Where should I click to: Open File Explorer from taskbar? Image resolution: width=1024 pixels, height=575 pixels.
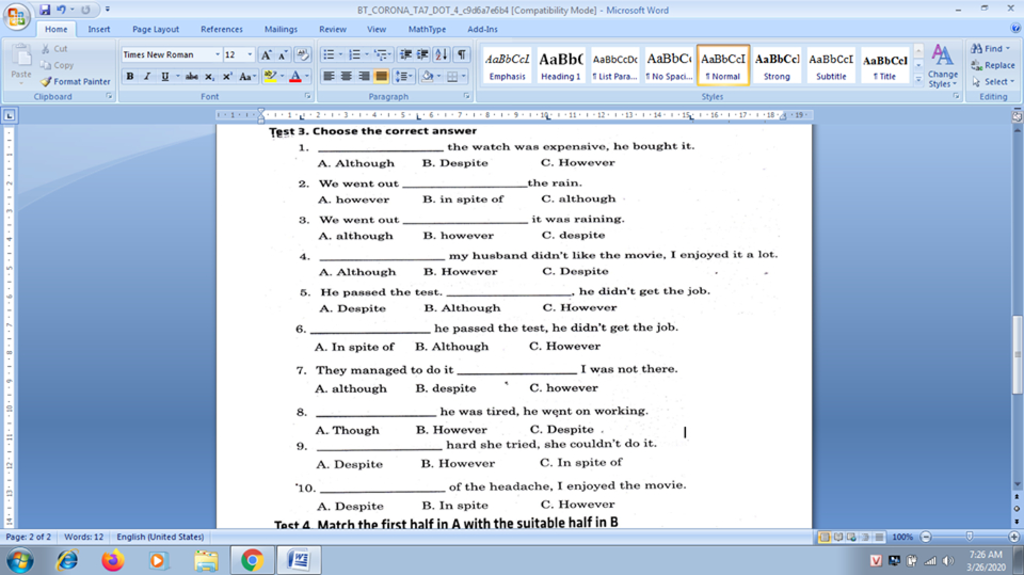click(x=206, y=560)
